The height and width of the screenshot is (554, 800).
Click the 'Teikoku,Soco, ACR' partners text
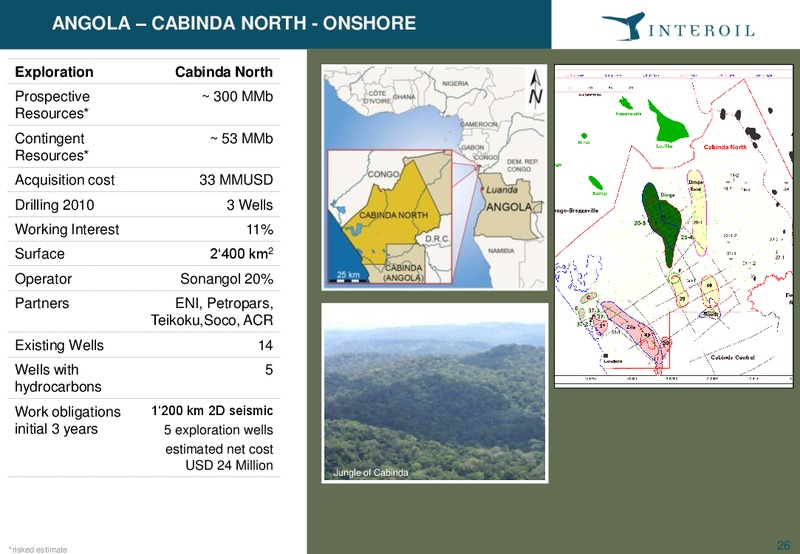click(x=212, y=320)
